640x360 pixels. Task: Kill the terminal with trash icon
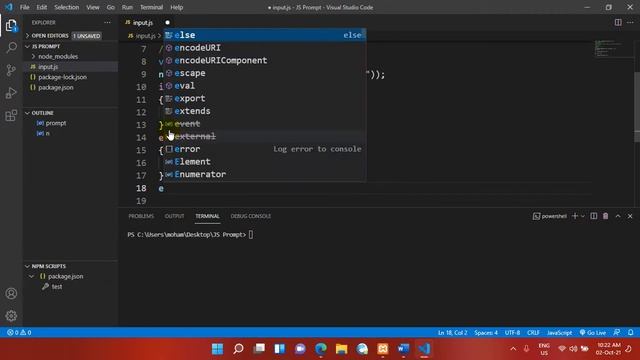coord(606,216)
